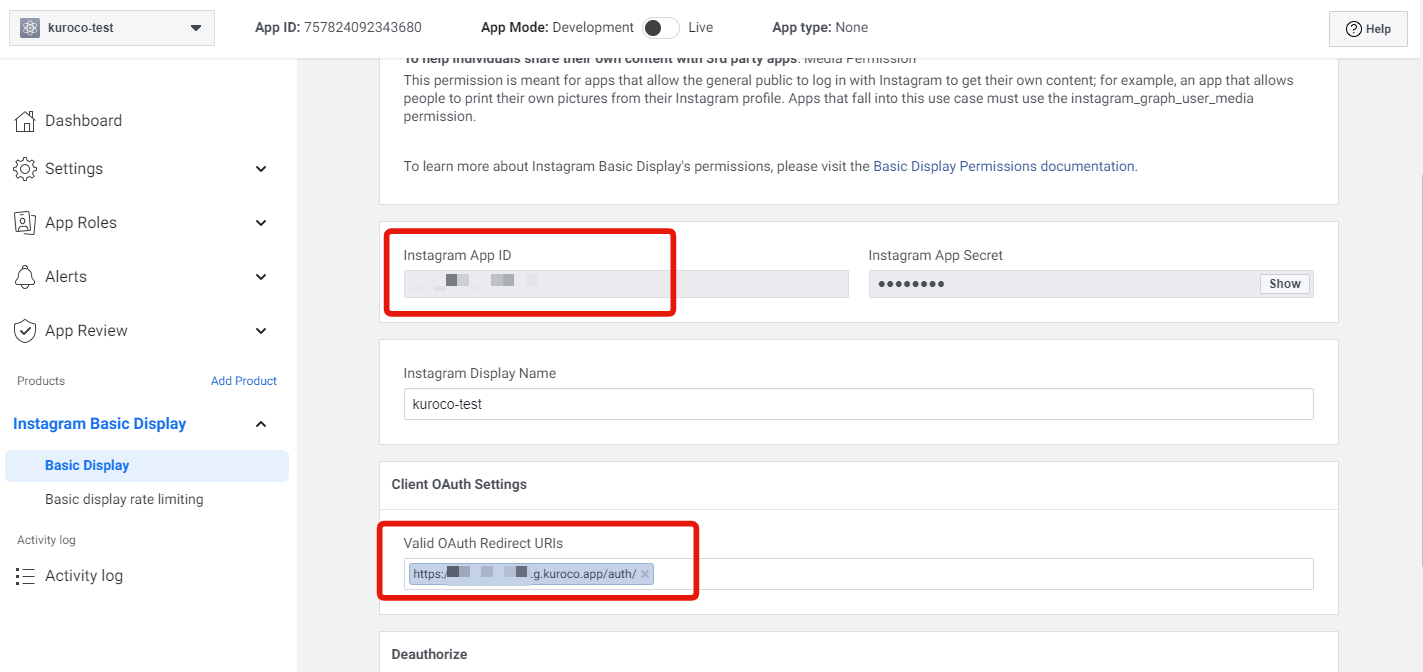Click the Help question mark icon
This screenshot has height=672, width=1423.
coord(1355,28)
